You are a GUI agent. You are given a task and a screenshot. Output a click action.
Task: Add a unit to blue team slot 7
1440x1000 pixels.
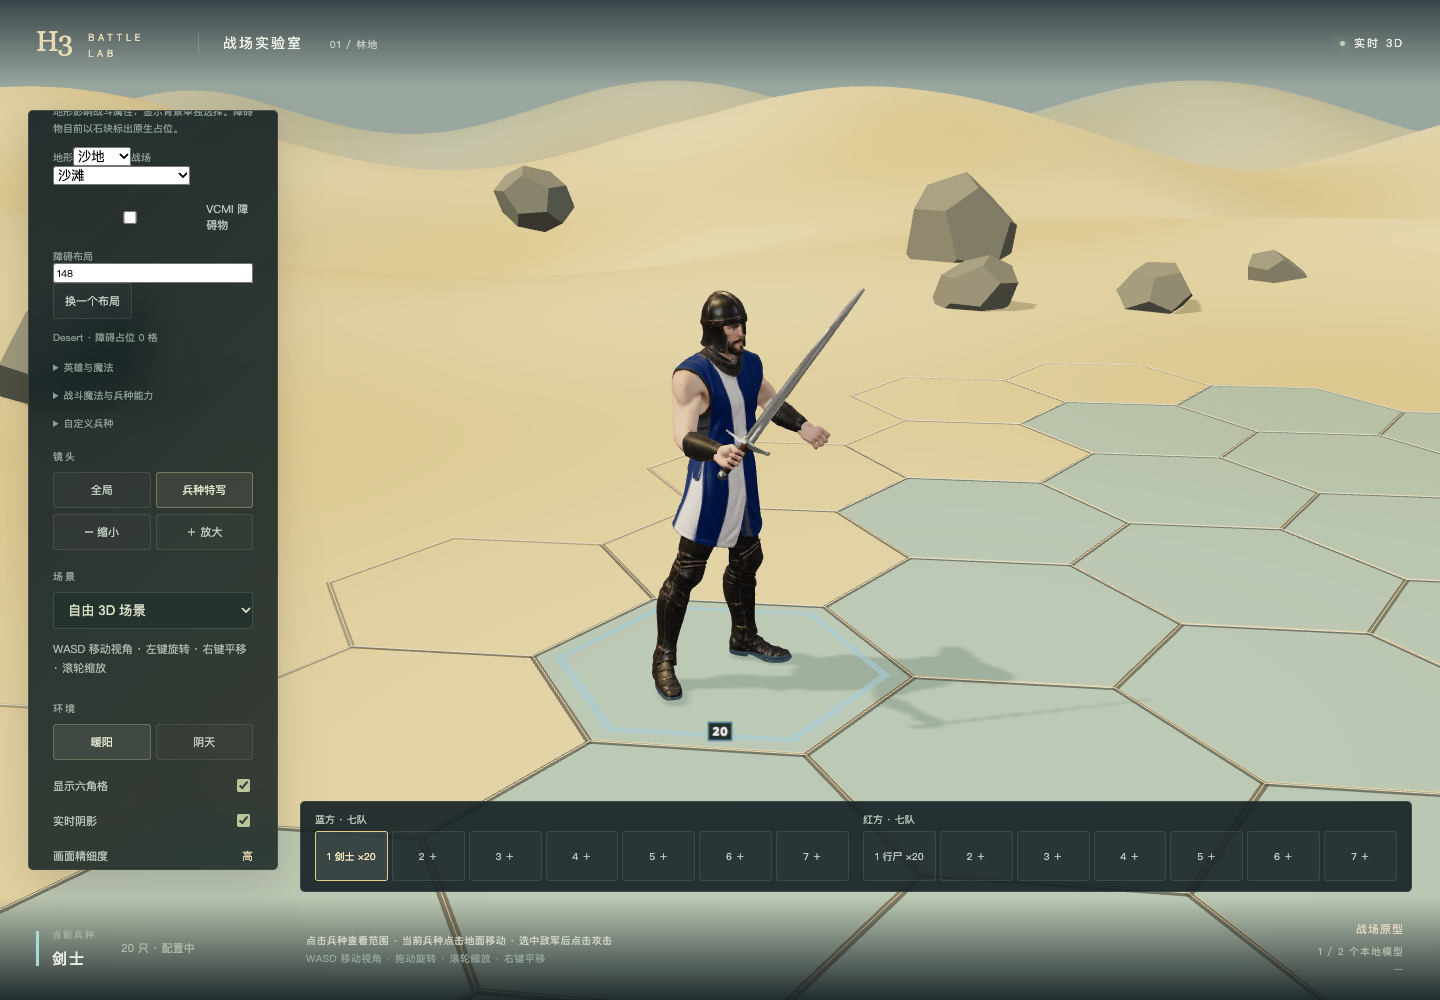[812, 856]
